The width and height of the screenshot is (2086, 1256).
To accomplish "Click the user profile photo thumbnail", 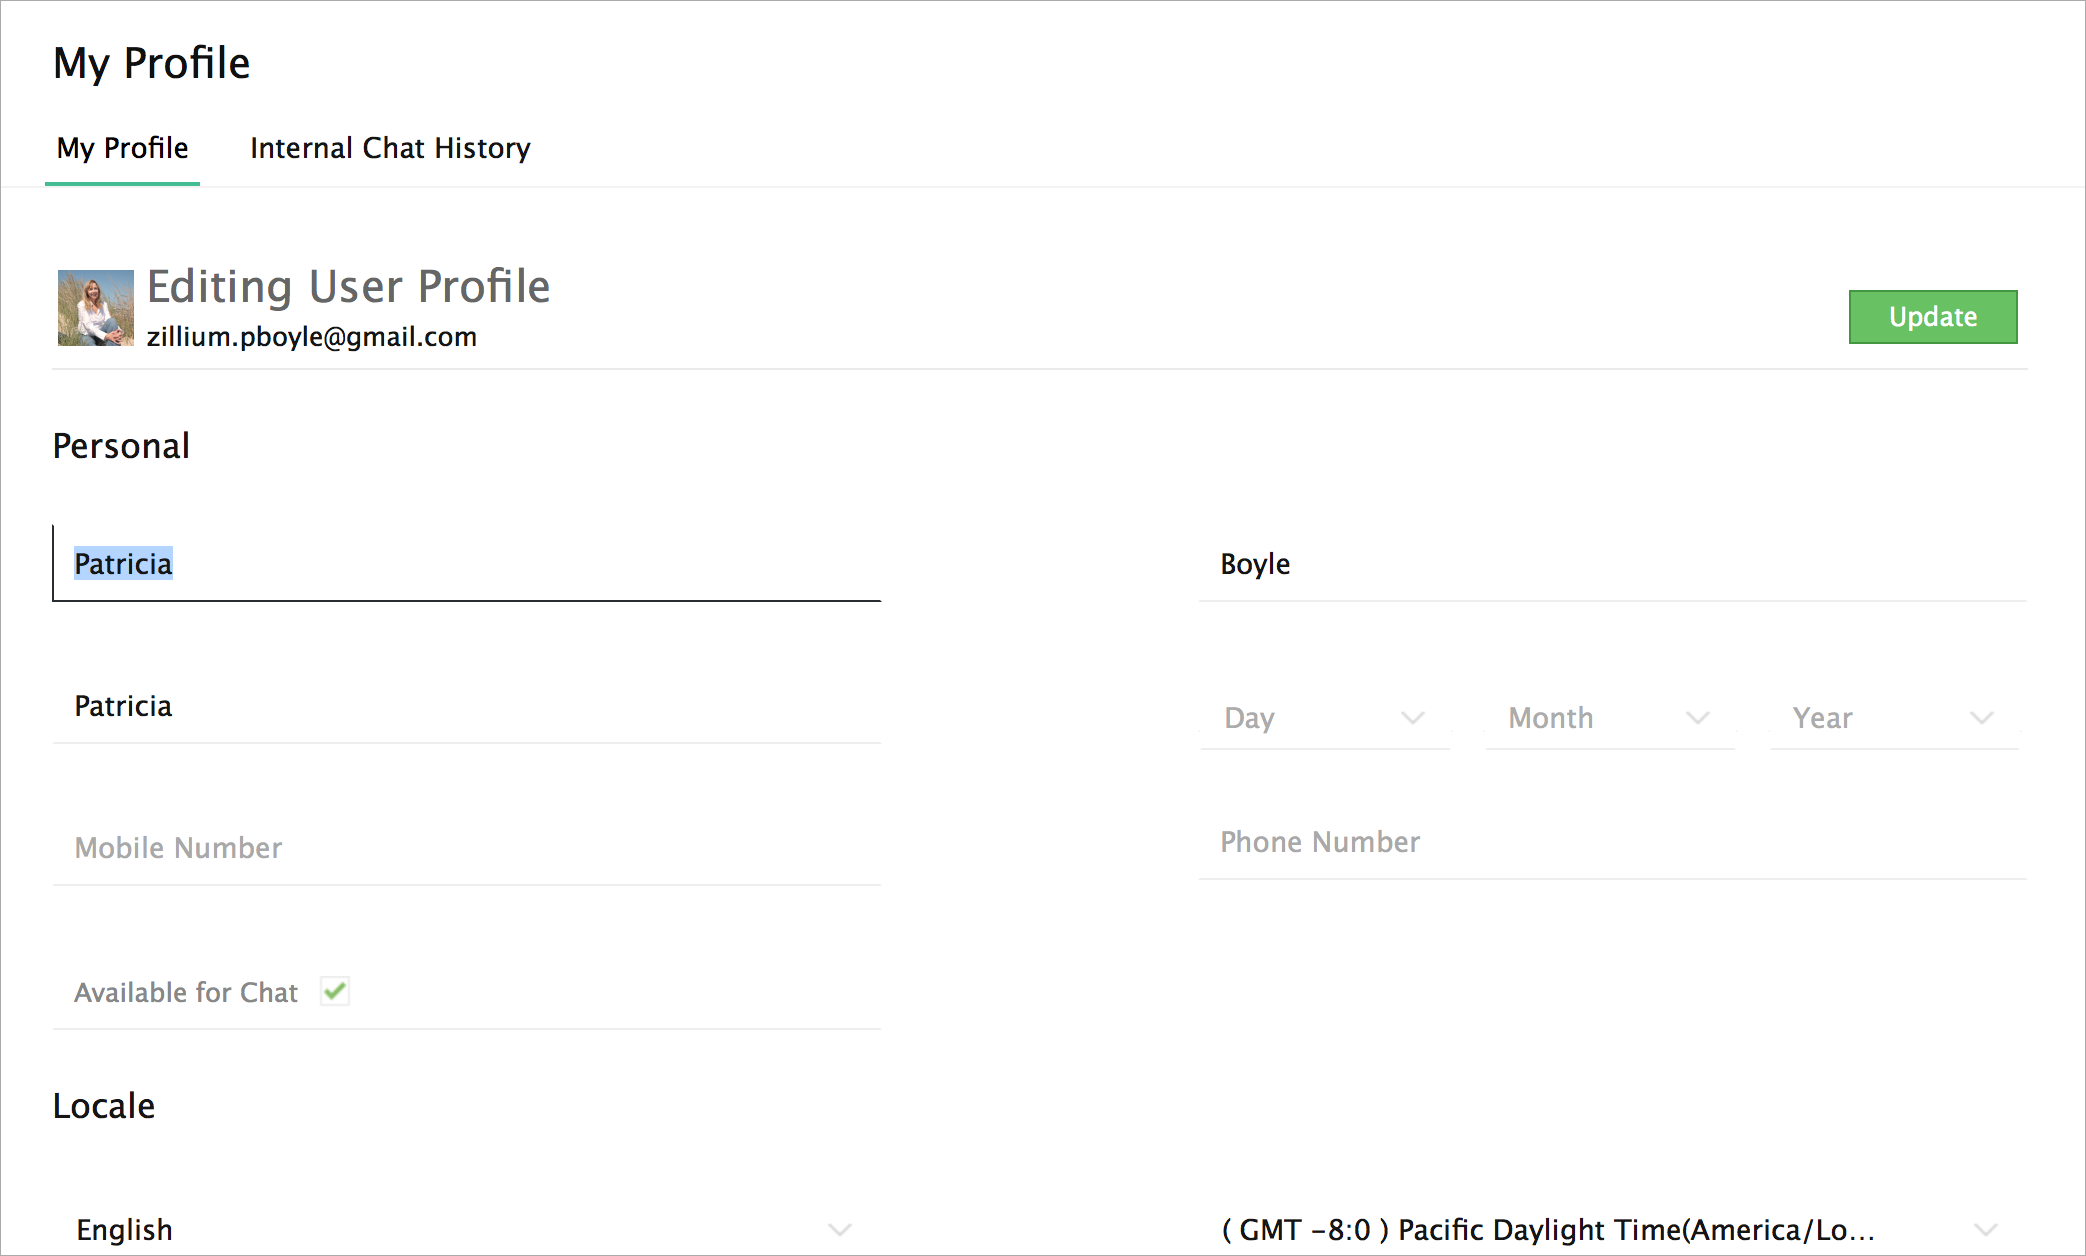I will click(x=95, y=308).
